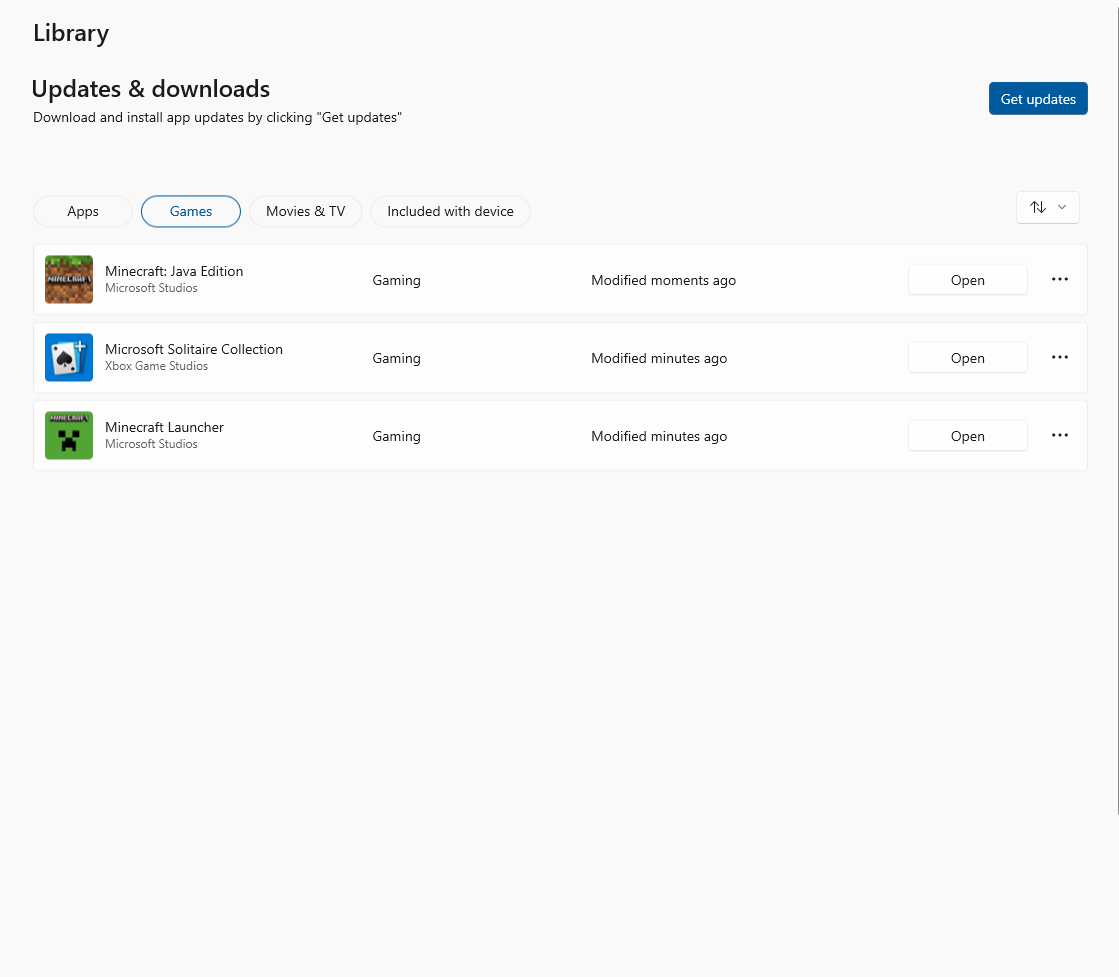Click the Microsoft Solitaire Collection title text
The width and height of the screenshot is (1119, 977).
(x=194, y=349)
